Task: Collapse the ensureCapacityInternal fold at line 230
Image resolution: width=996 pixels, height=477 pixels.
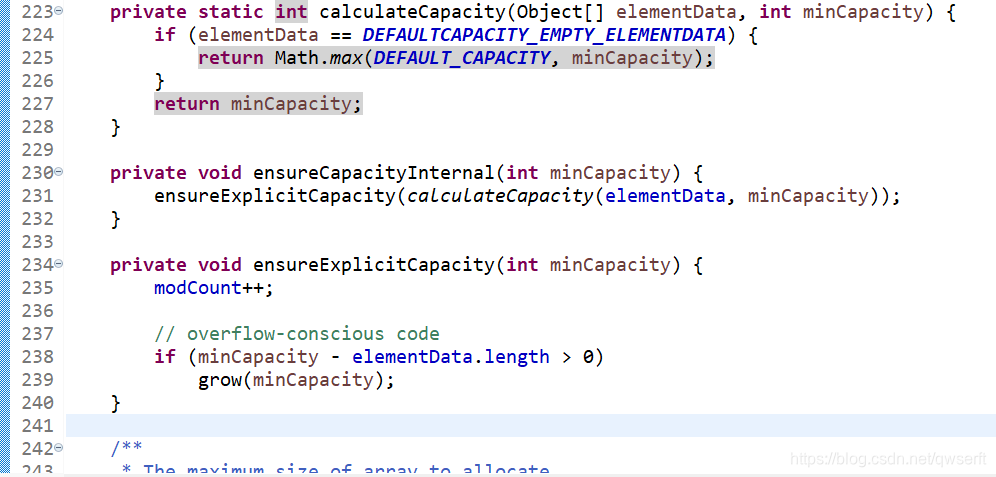Action: point(59,172)
